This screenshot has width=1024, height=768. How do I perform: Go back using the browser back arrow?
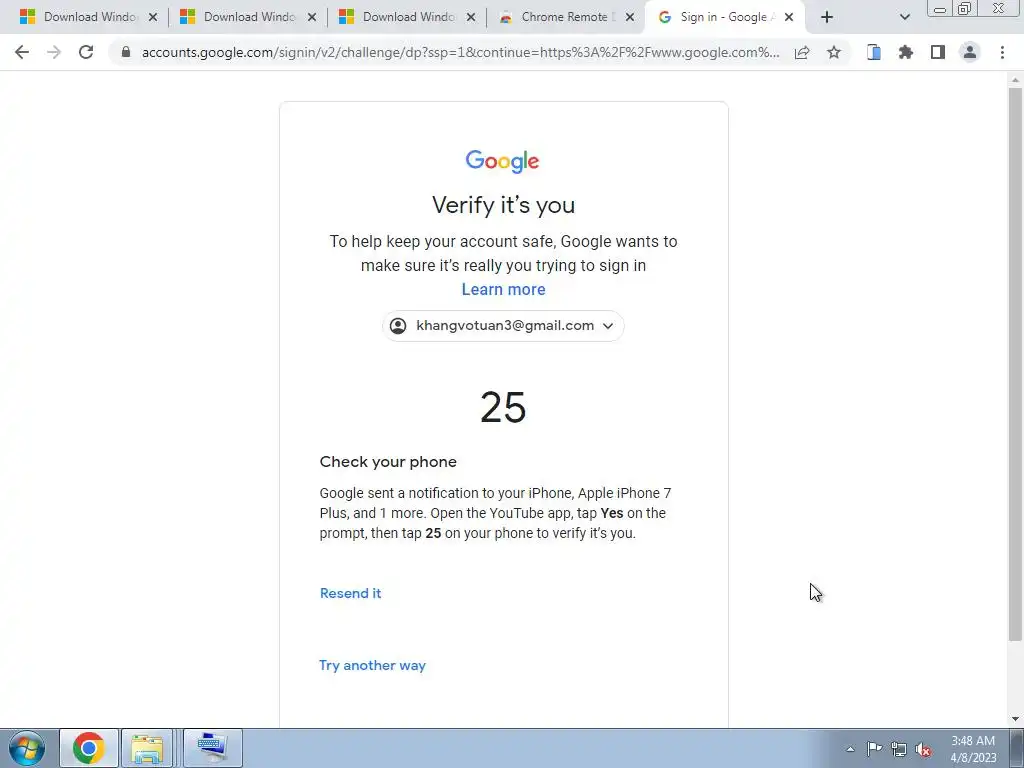[22, 52]
